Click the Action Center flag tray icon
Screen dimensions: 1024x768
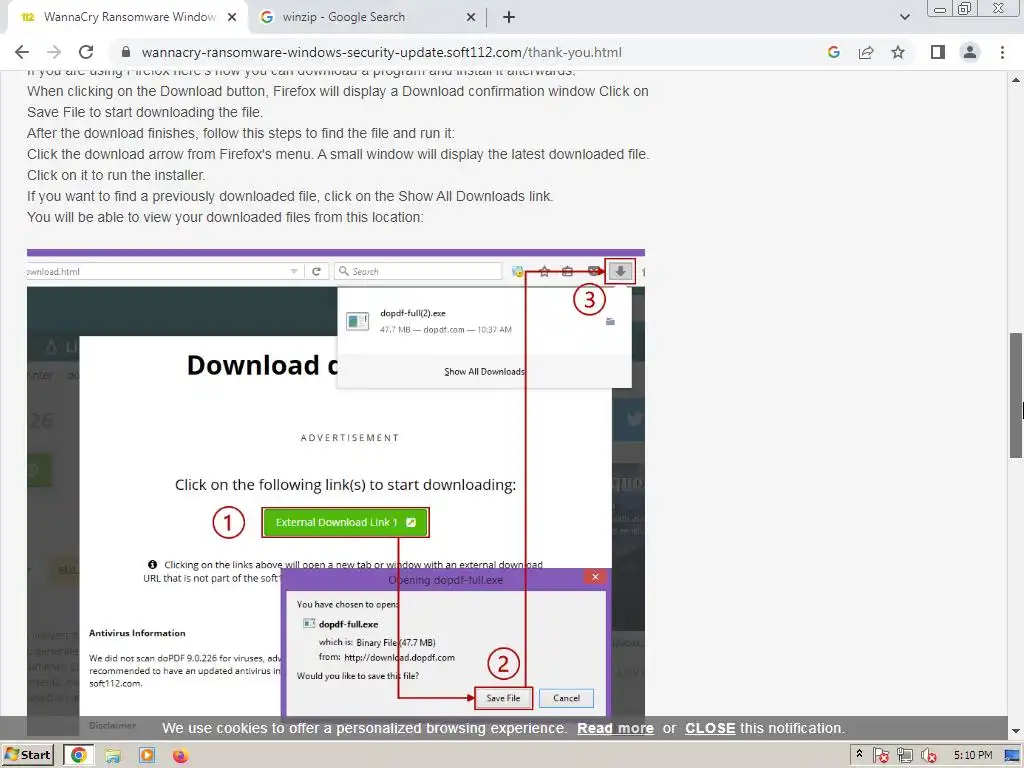880,756
